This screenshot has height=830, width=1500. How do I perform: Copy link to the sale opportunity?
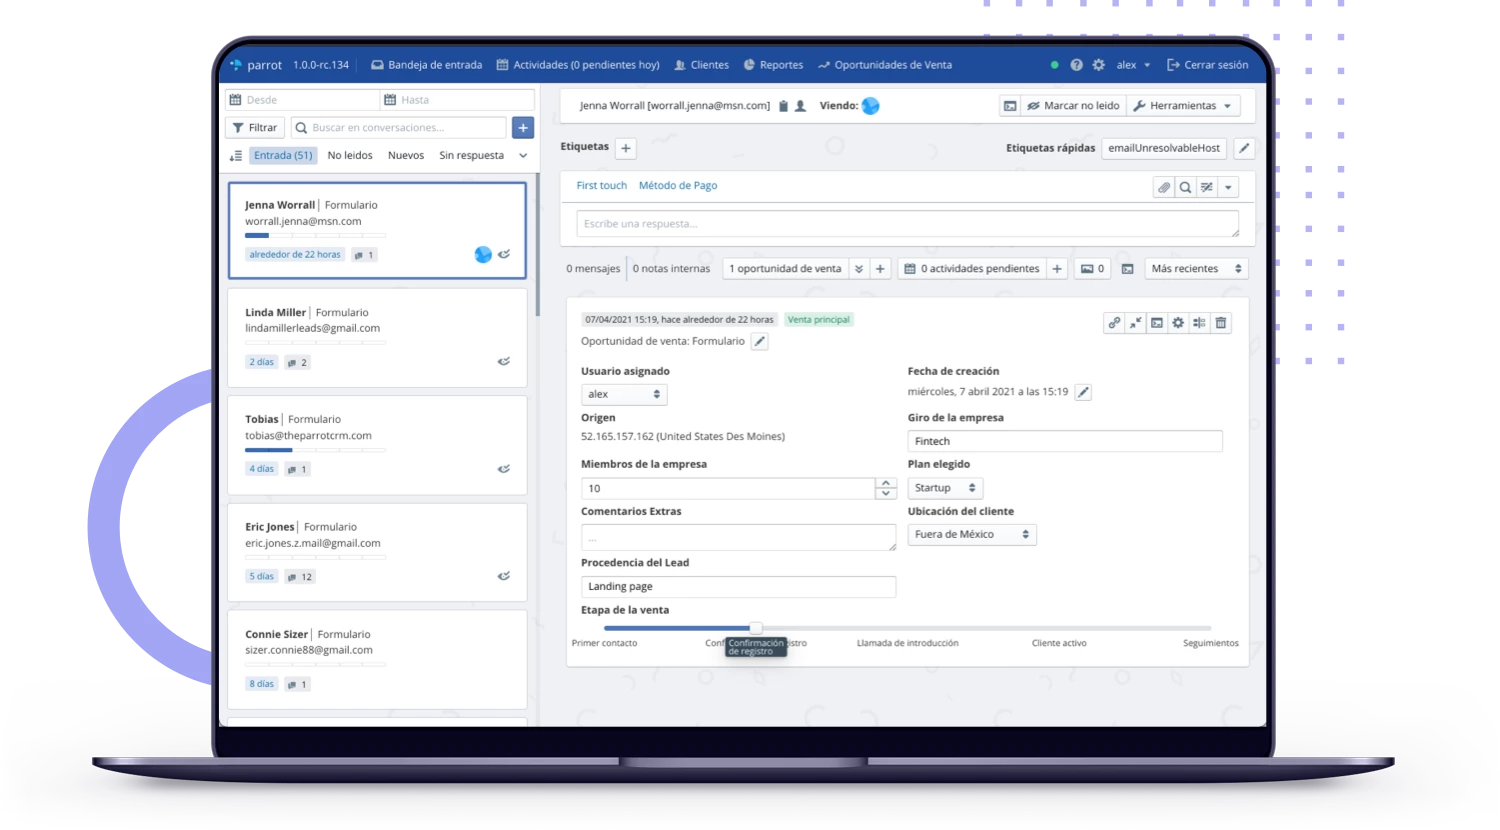1113,323
